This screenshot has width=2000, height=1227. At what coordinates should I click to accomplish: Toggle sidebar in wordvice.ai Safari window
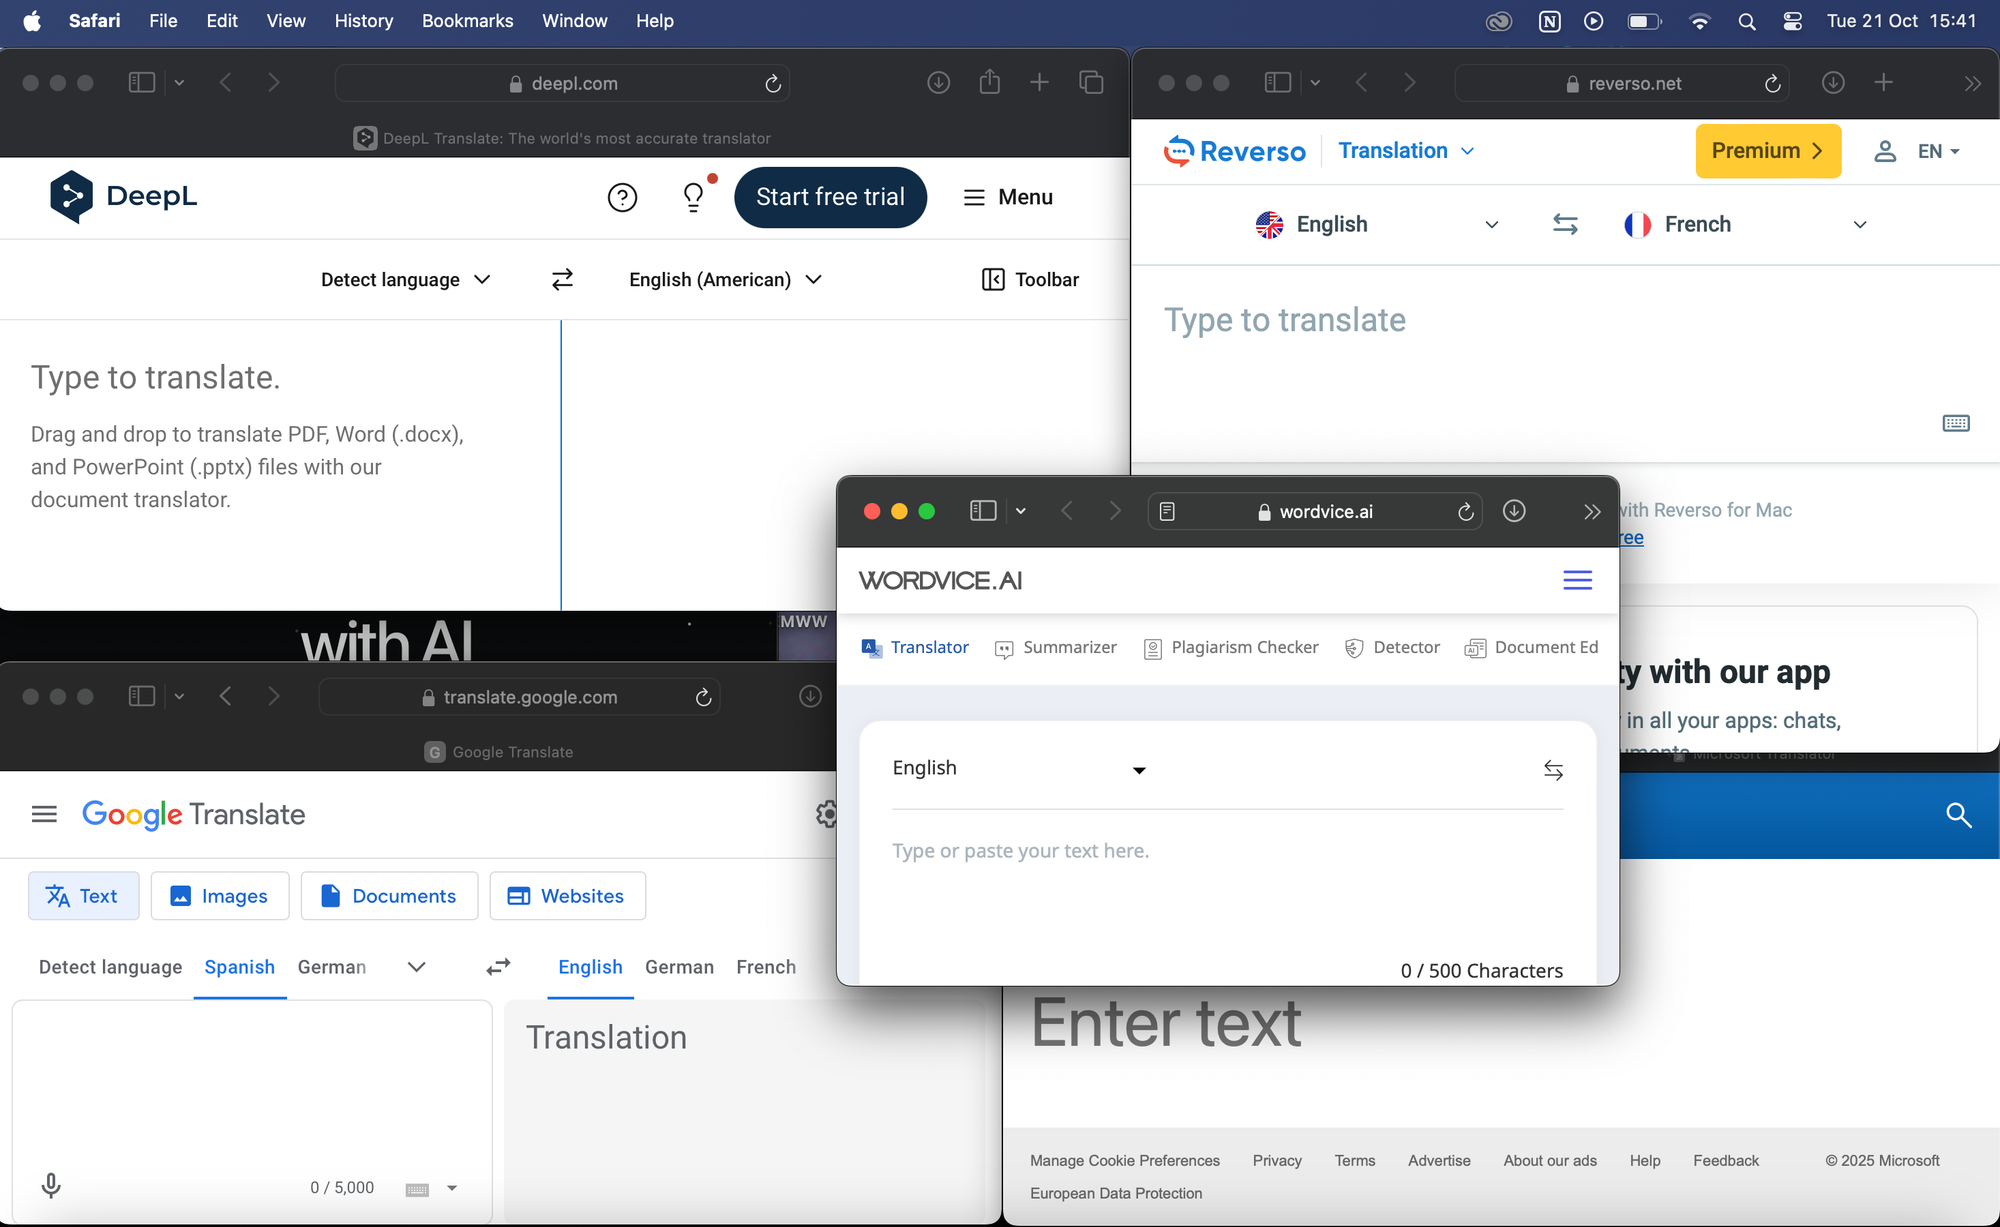point(983,511)
